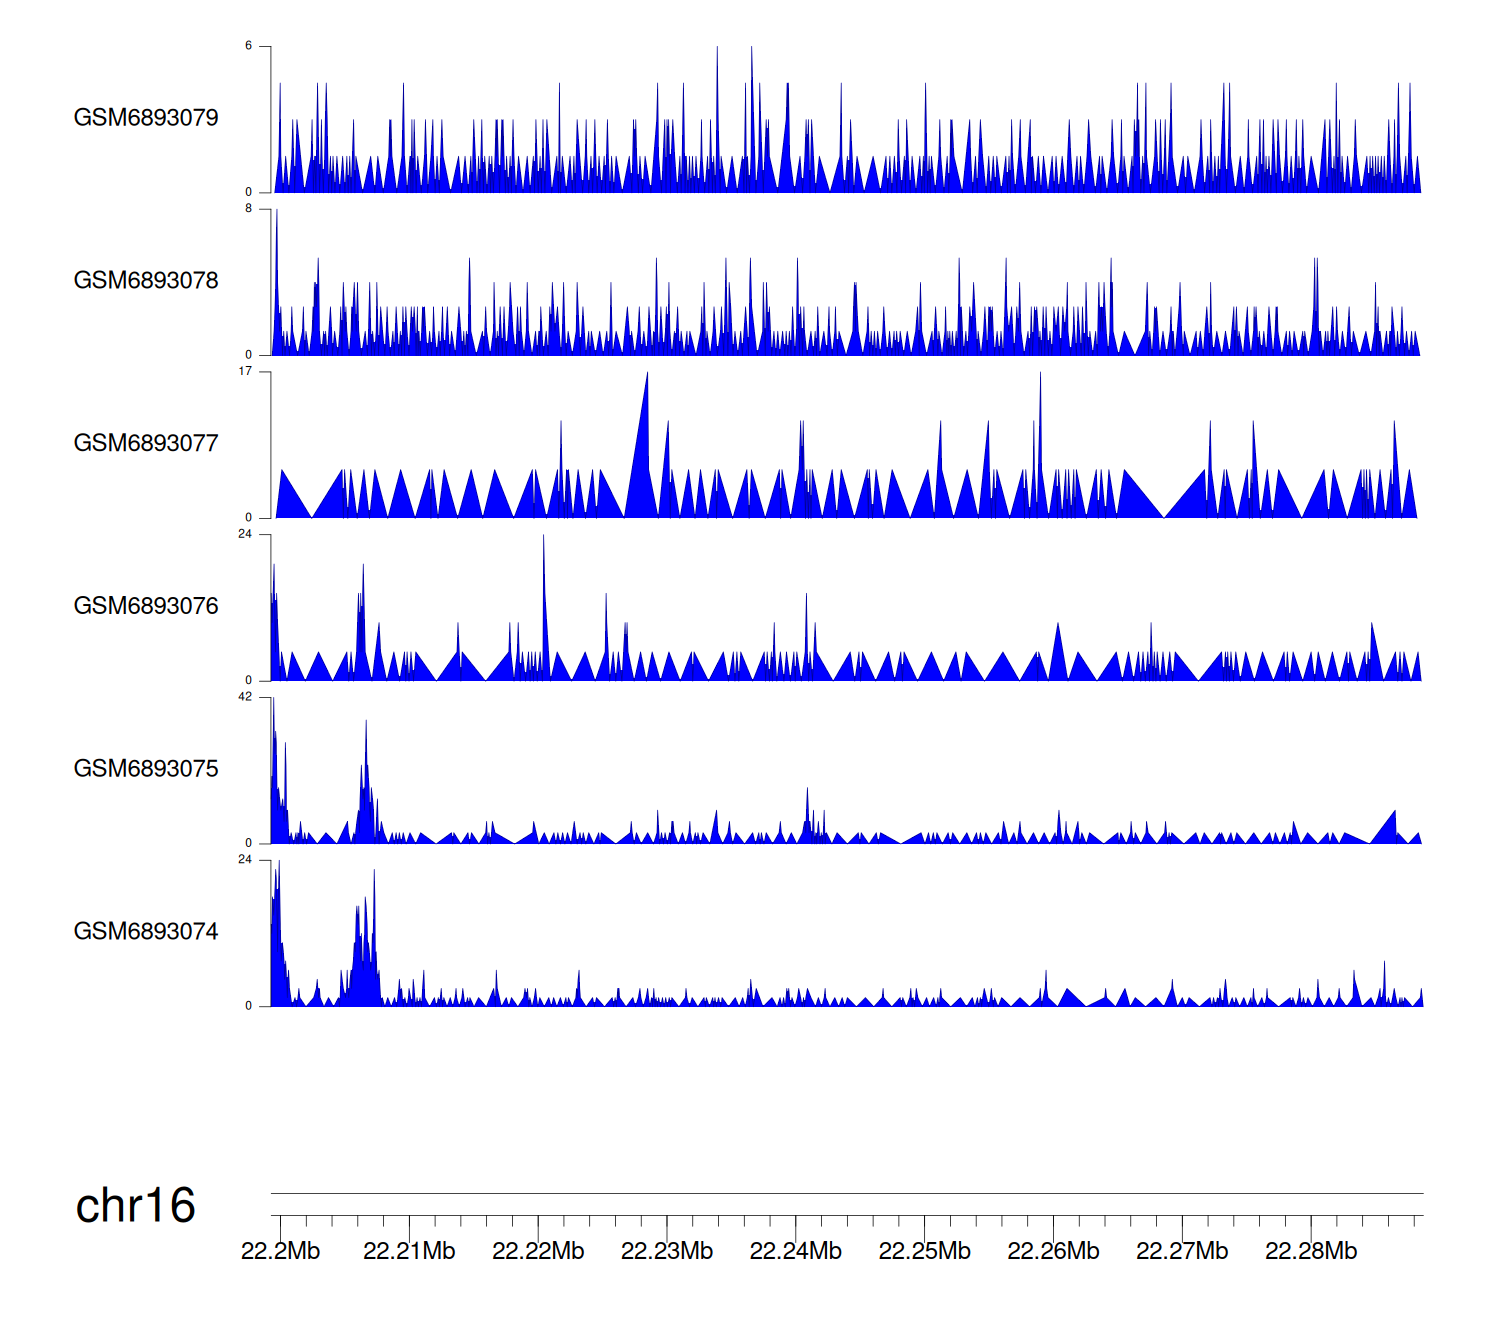Click the 22.24Mb coordinate label
Image resolution: width=1500 pixels, height=1320 pixels.
[796, 1251]
